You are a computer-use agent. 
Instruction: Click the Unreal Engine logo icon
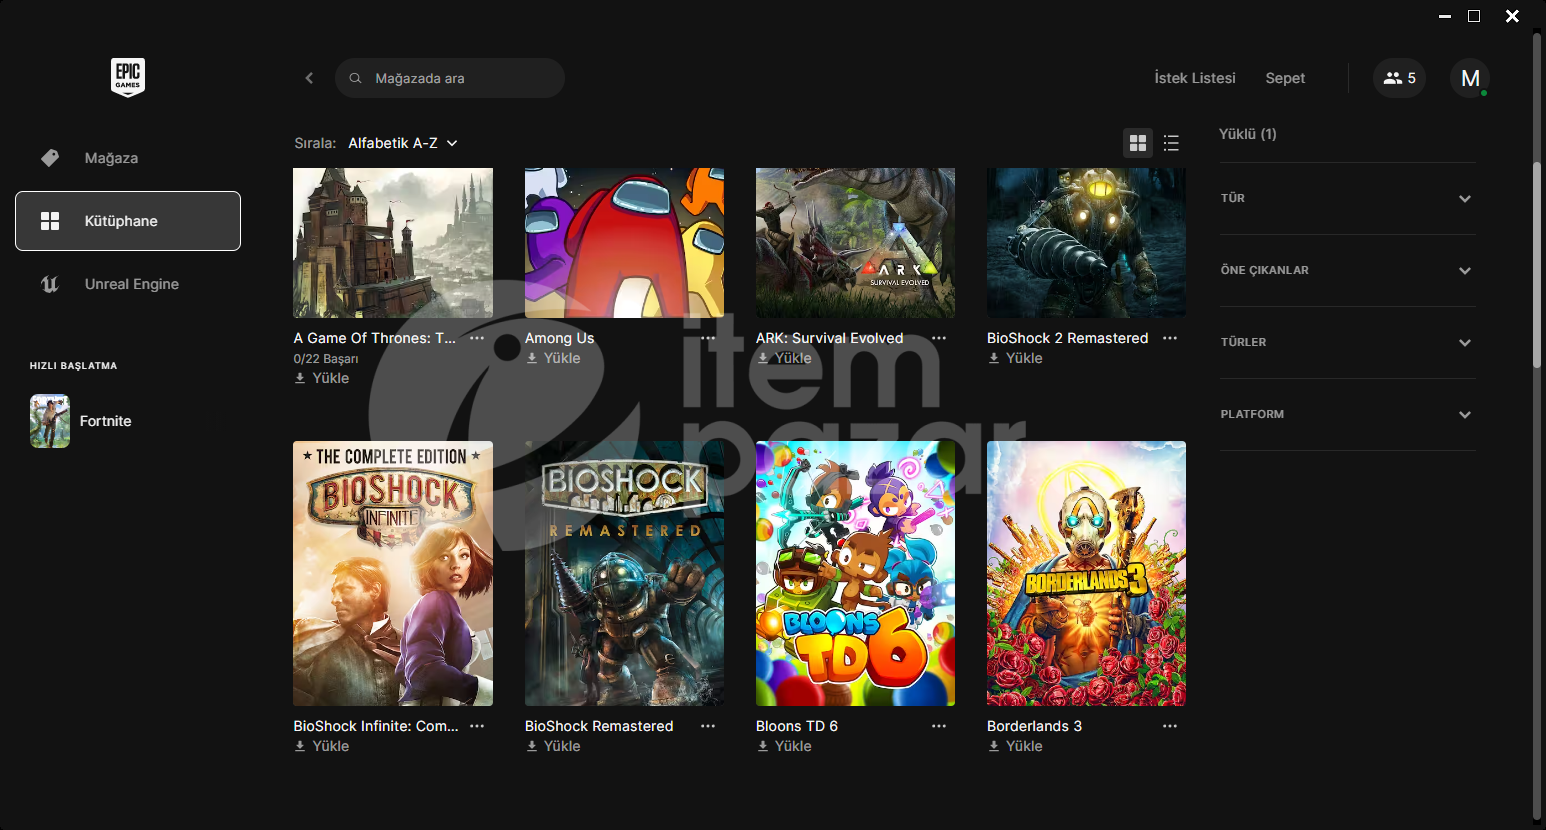click(50, 284)
